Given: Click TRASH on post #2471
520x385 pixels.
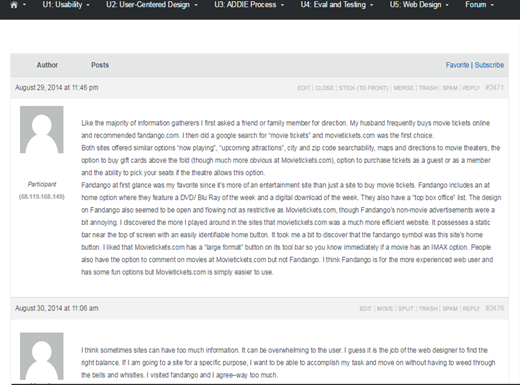Looking at the screenshot, I should 428,88.
